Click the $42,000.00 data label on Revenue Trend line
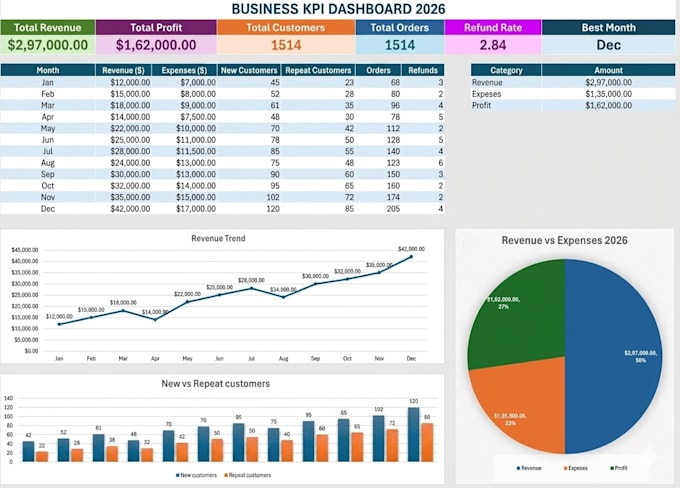This screenshot has width=680, height=488. [x=411, y=249]
